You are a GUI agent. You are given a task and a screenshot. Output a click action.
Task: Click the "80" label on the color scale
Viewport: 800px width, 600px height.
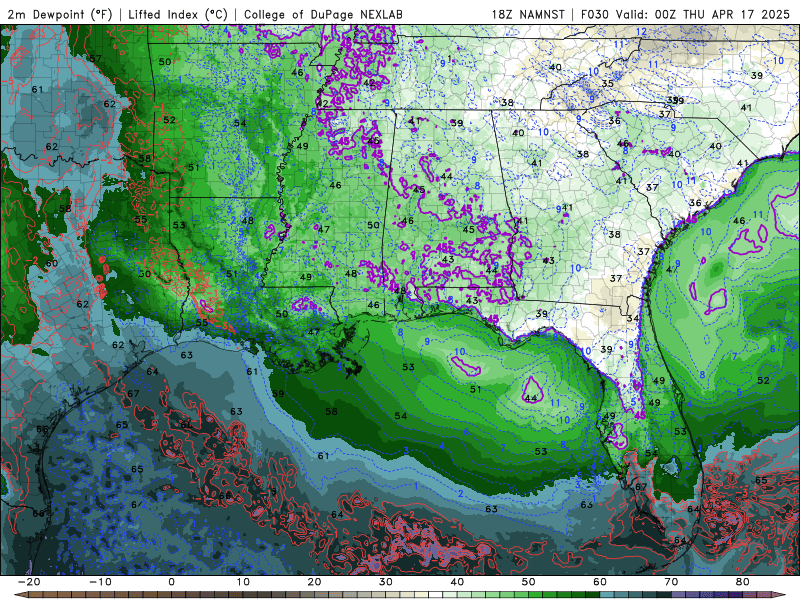[x=743, y=582]
